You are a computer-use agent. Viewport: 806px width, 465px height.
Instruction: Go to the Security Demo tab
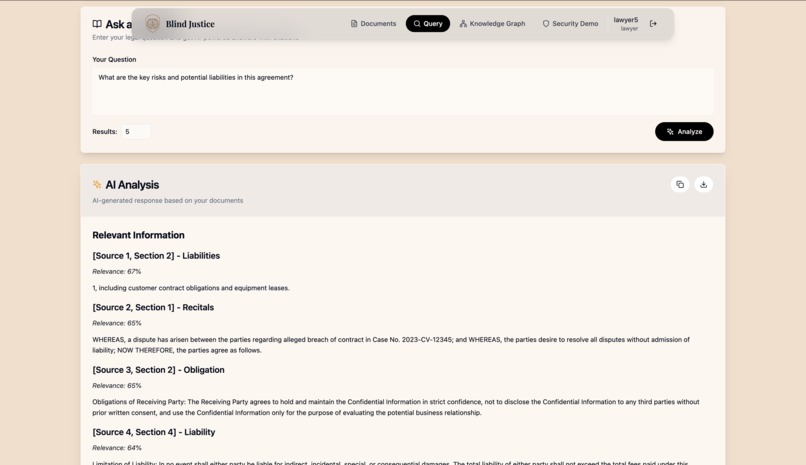pyautogui.click(x=570, y=24)
